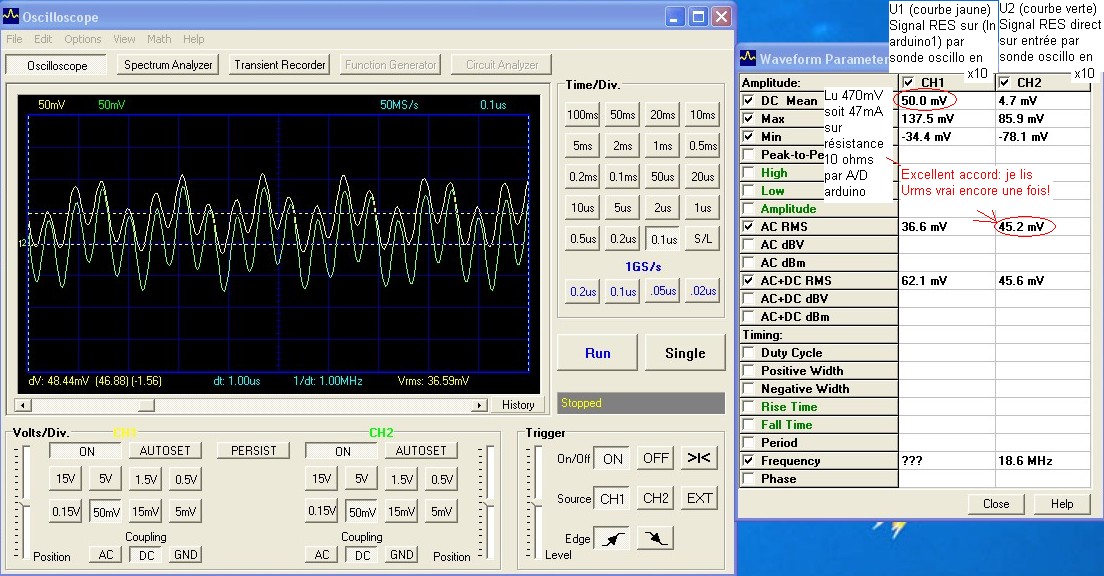The height and width of the screenshot is (576, 1104).
Task: Enable High measurement checkbox
Action: click(748, 173)
